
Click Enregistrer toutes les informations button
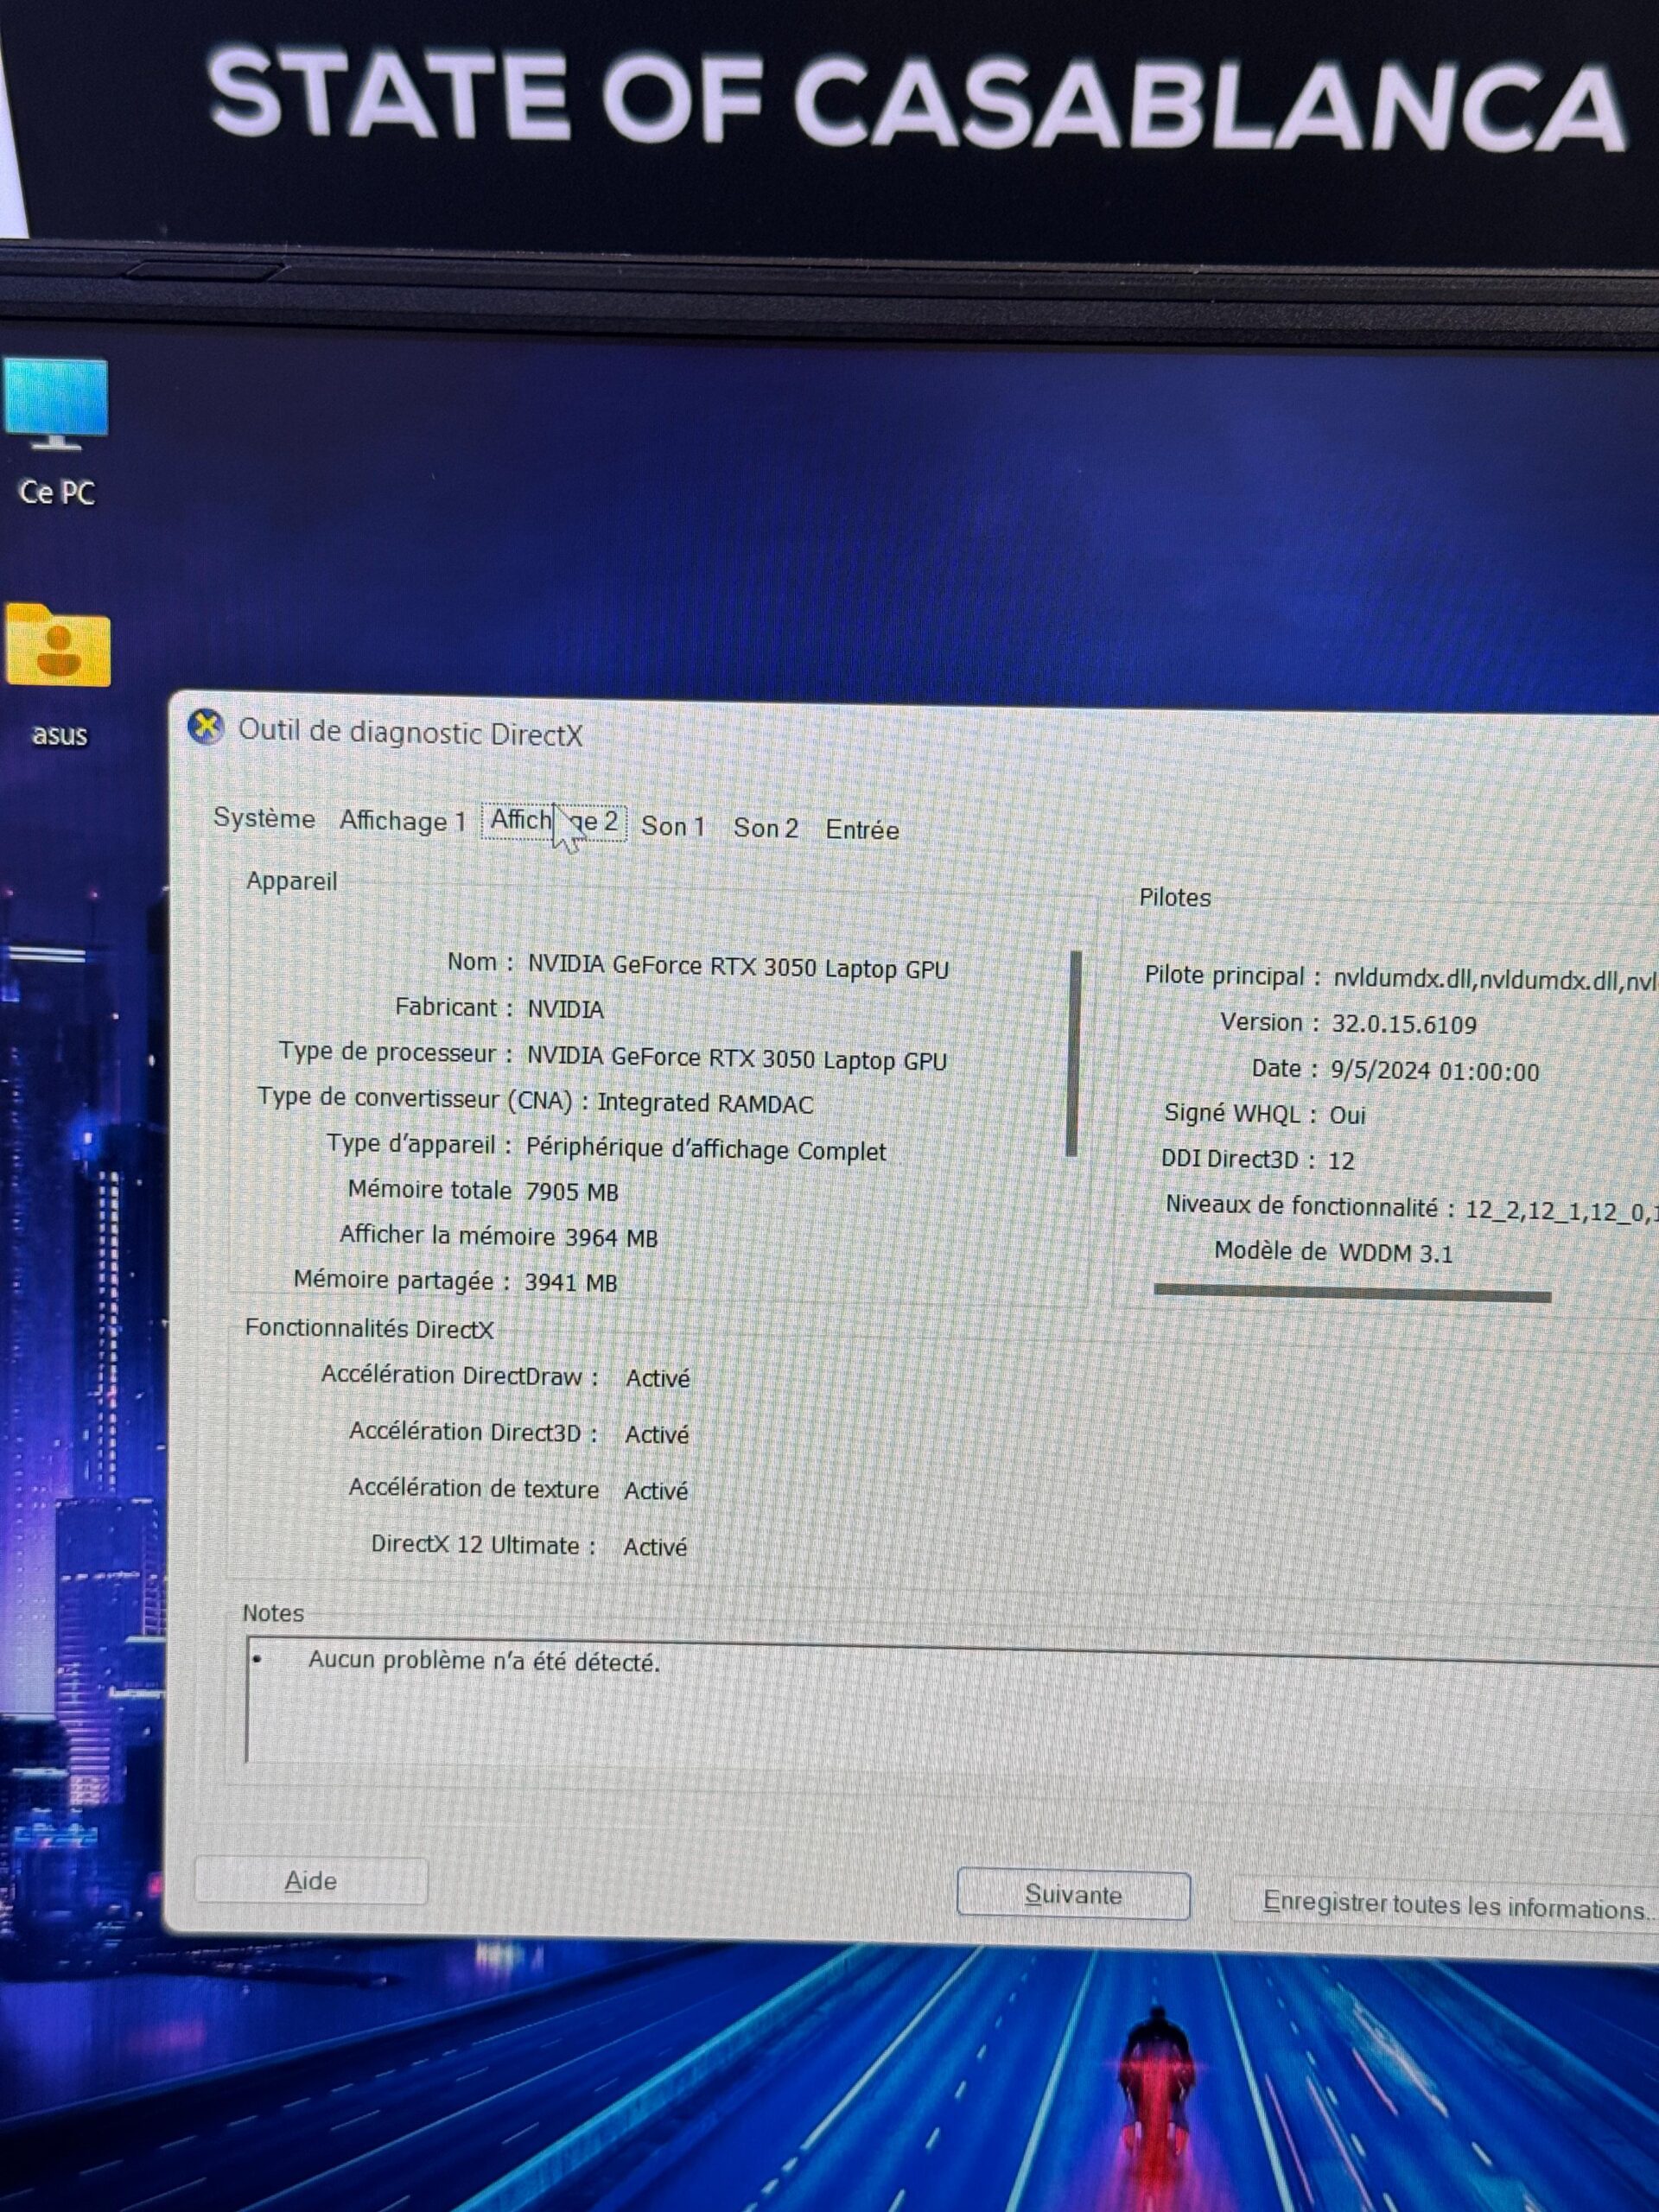1446,1905
